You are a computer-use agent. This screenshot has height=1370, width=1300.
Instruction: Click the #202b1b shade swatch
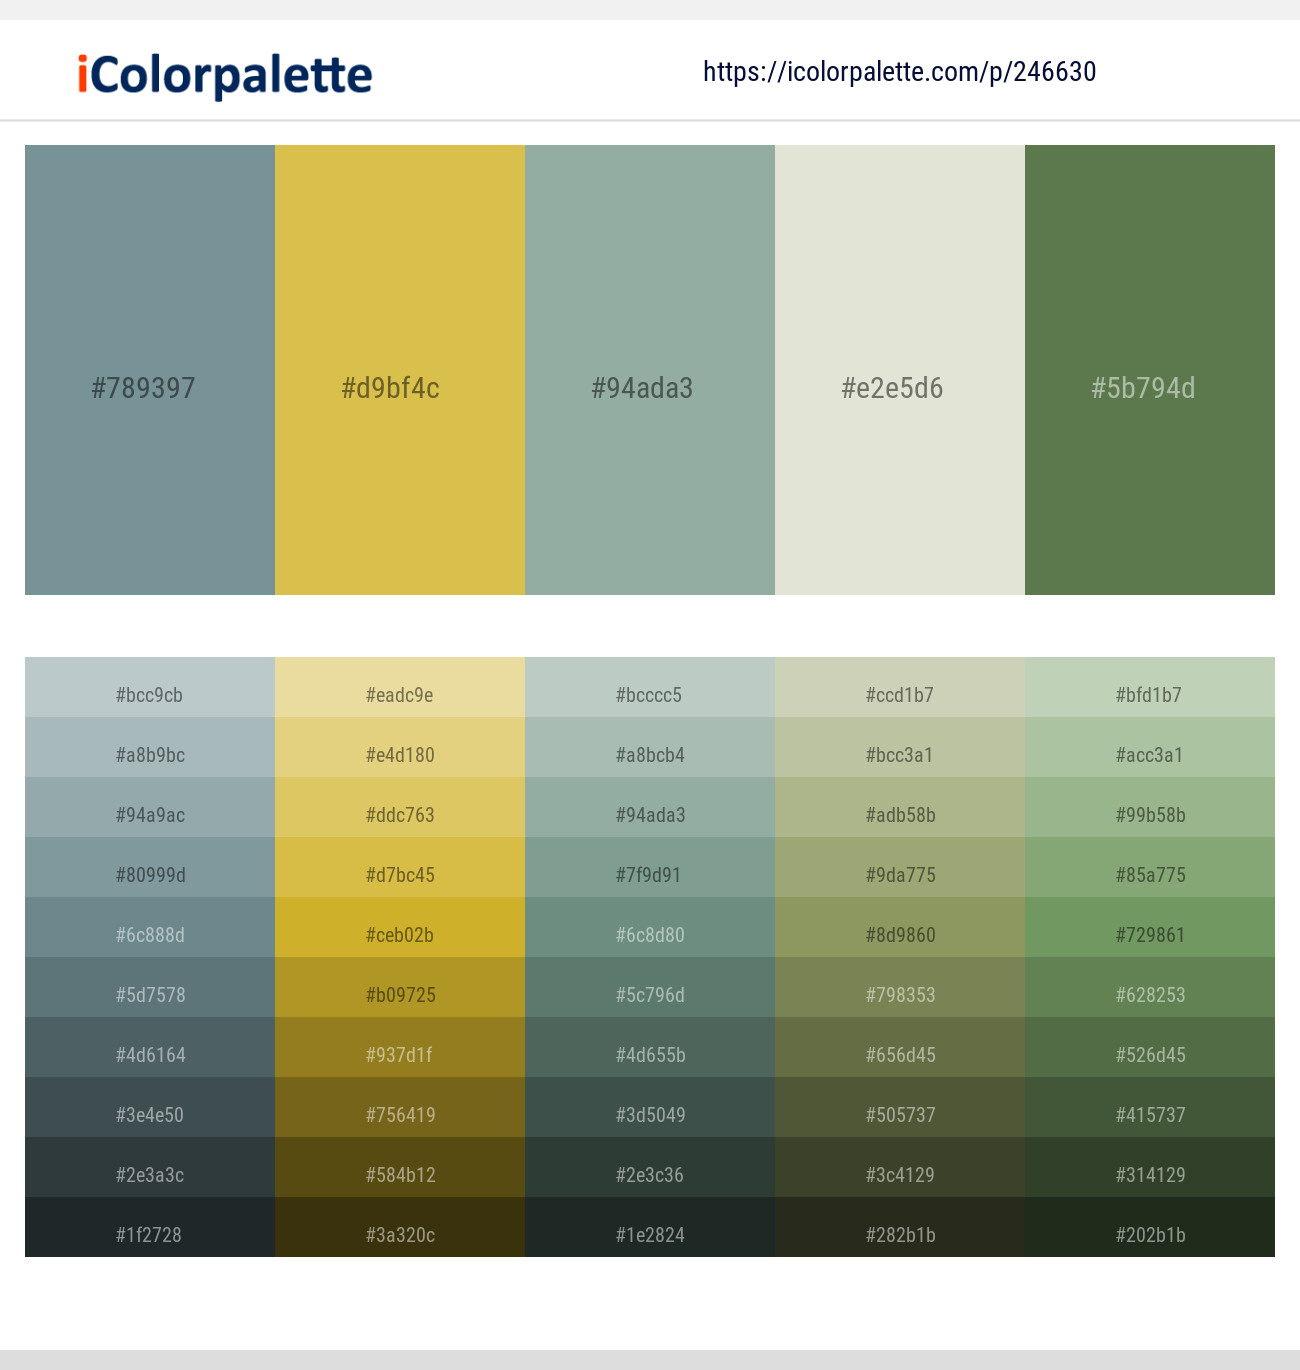1149,1235
